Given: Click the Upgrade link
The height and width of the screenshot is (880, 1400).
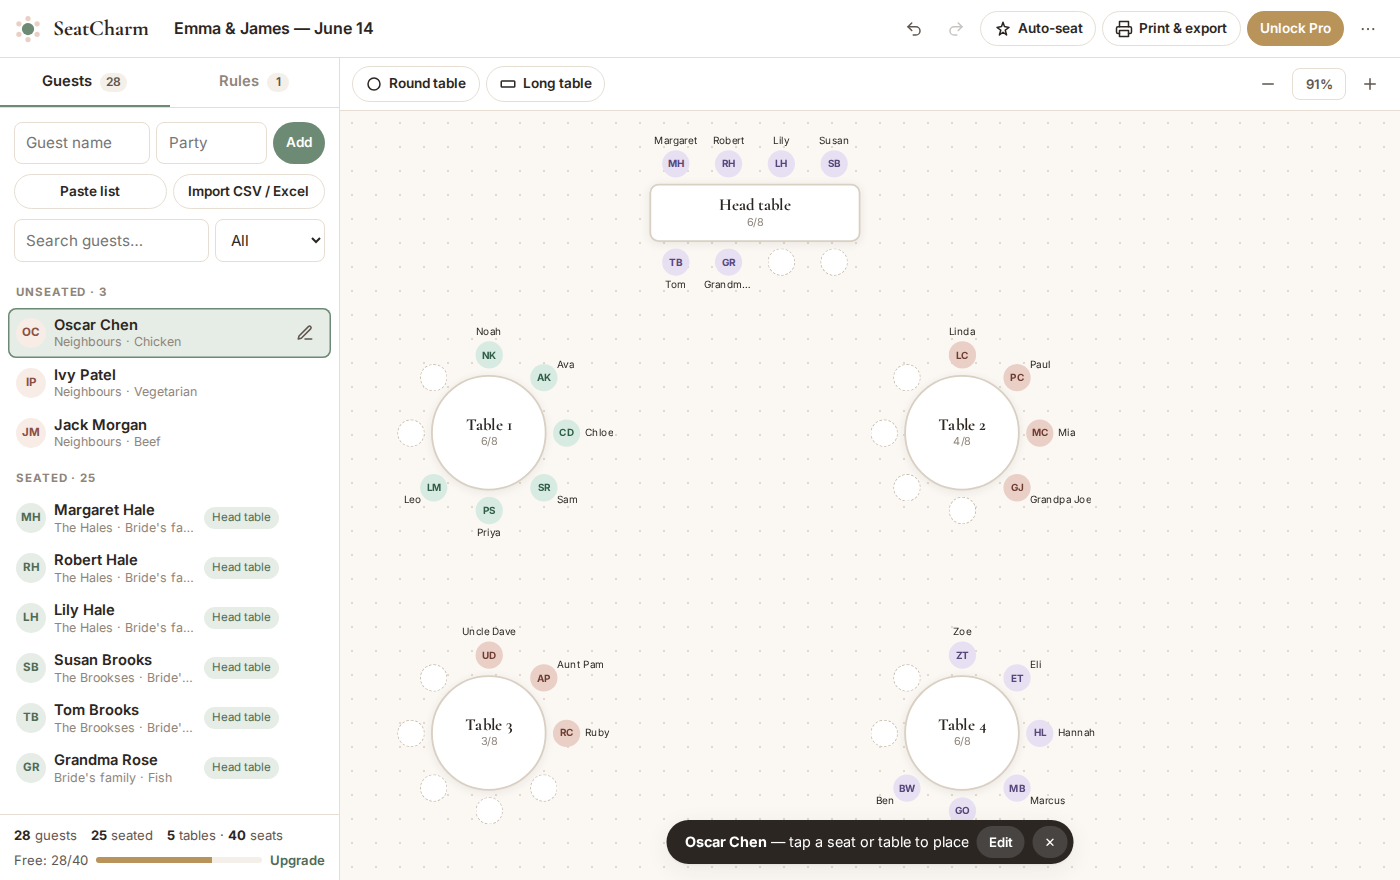Looking at the screenshot, I should (x=297, y=861).
